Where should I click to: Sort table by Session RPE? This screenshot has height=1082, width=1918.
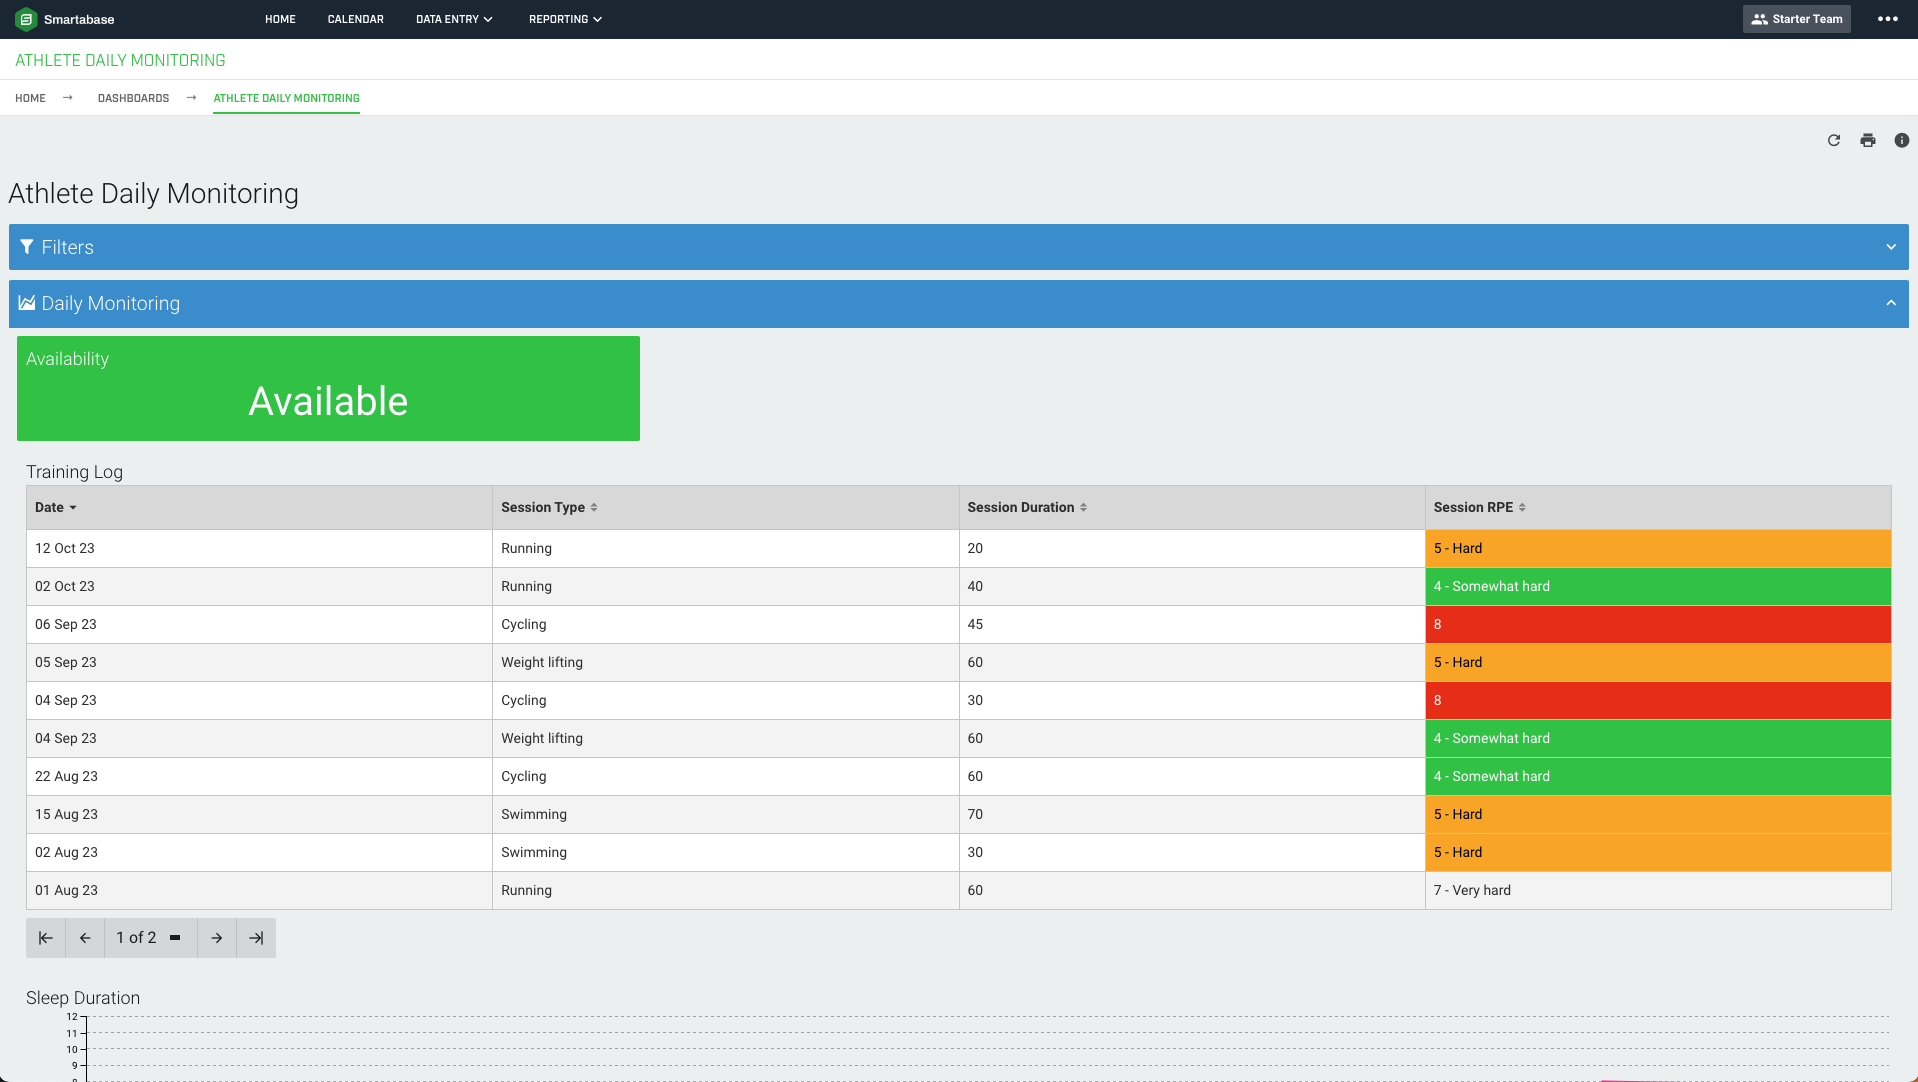click(1479, 507)
